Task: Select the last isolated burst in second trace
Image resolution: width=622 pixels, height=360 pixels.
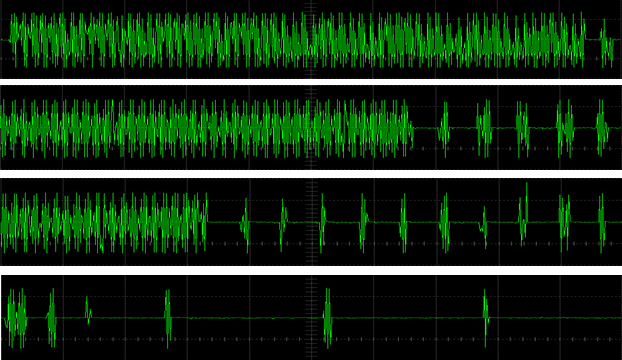Action: point(602,128)
